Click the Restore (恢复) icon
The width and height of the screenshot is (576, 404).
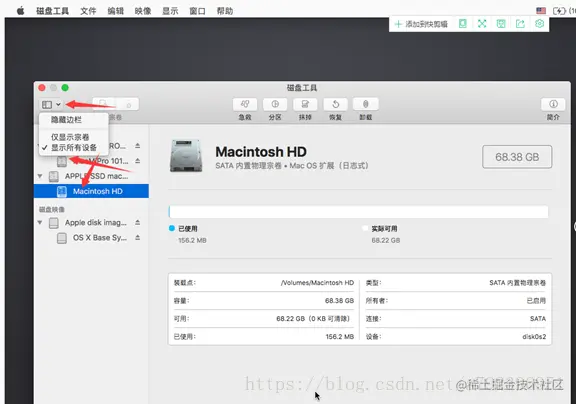[335, 104]
